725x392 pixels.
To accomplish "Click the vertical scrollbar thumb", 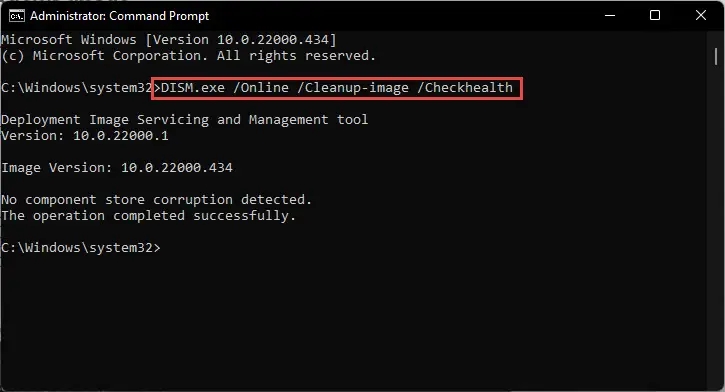I will pyautogui.click(x=716, y=56).
